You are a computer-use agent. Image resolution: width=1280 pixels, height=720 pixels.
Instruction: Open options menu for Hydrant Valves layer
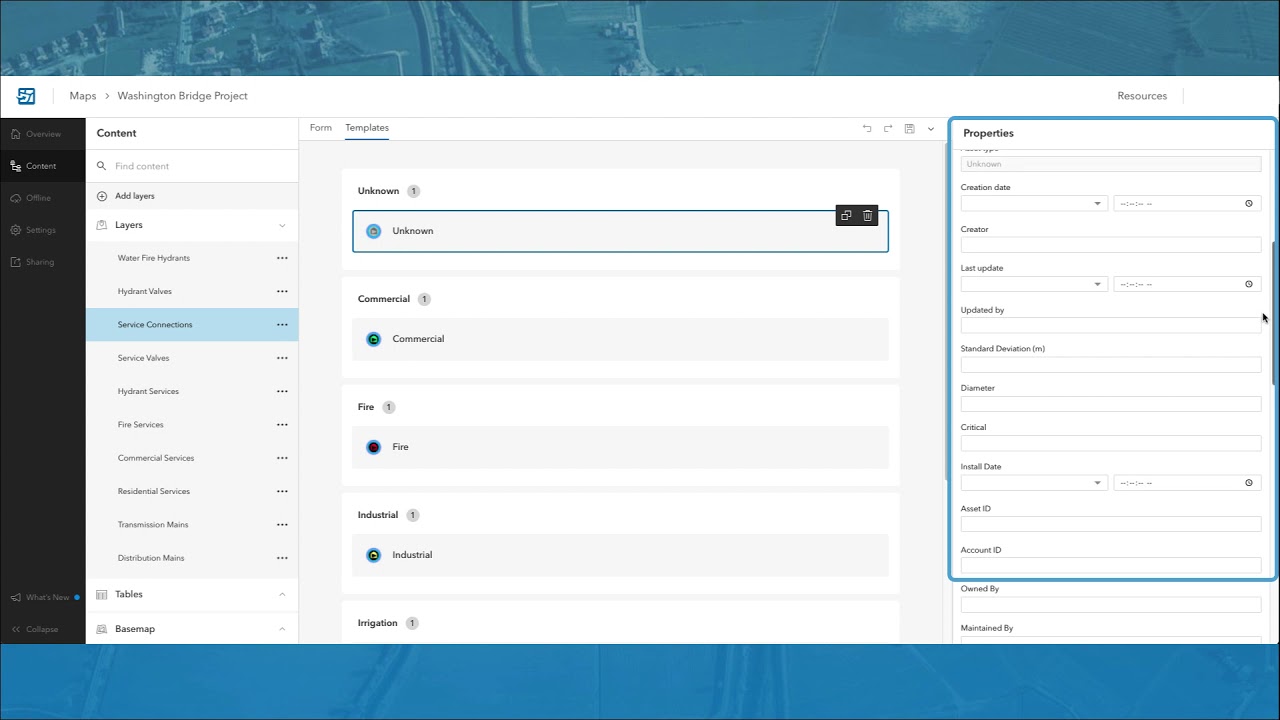tap(282, 291)
